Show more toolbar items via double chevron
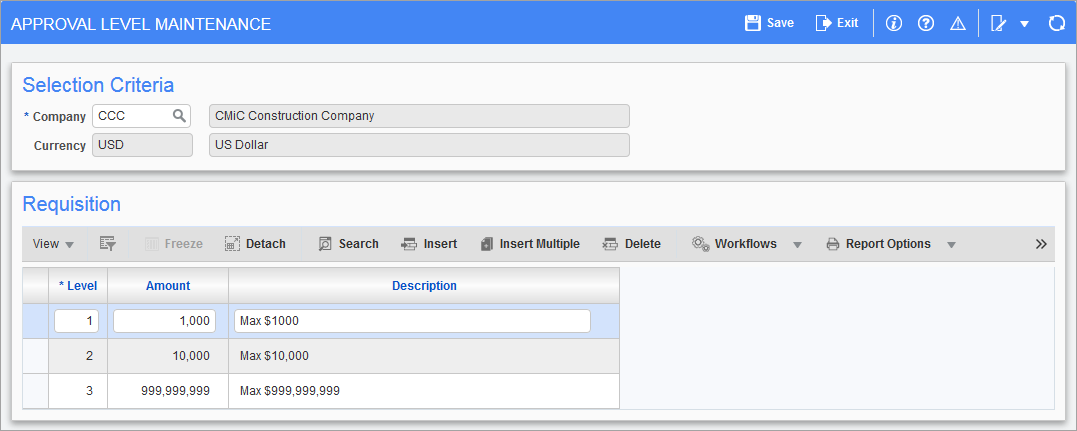Image resolution: width=1077 pixels, height=431 pixels. (1041, 244)
